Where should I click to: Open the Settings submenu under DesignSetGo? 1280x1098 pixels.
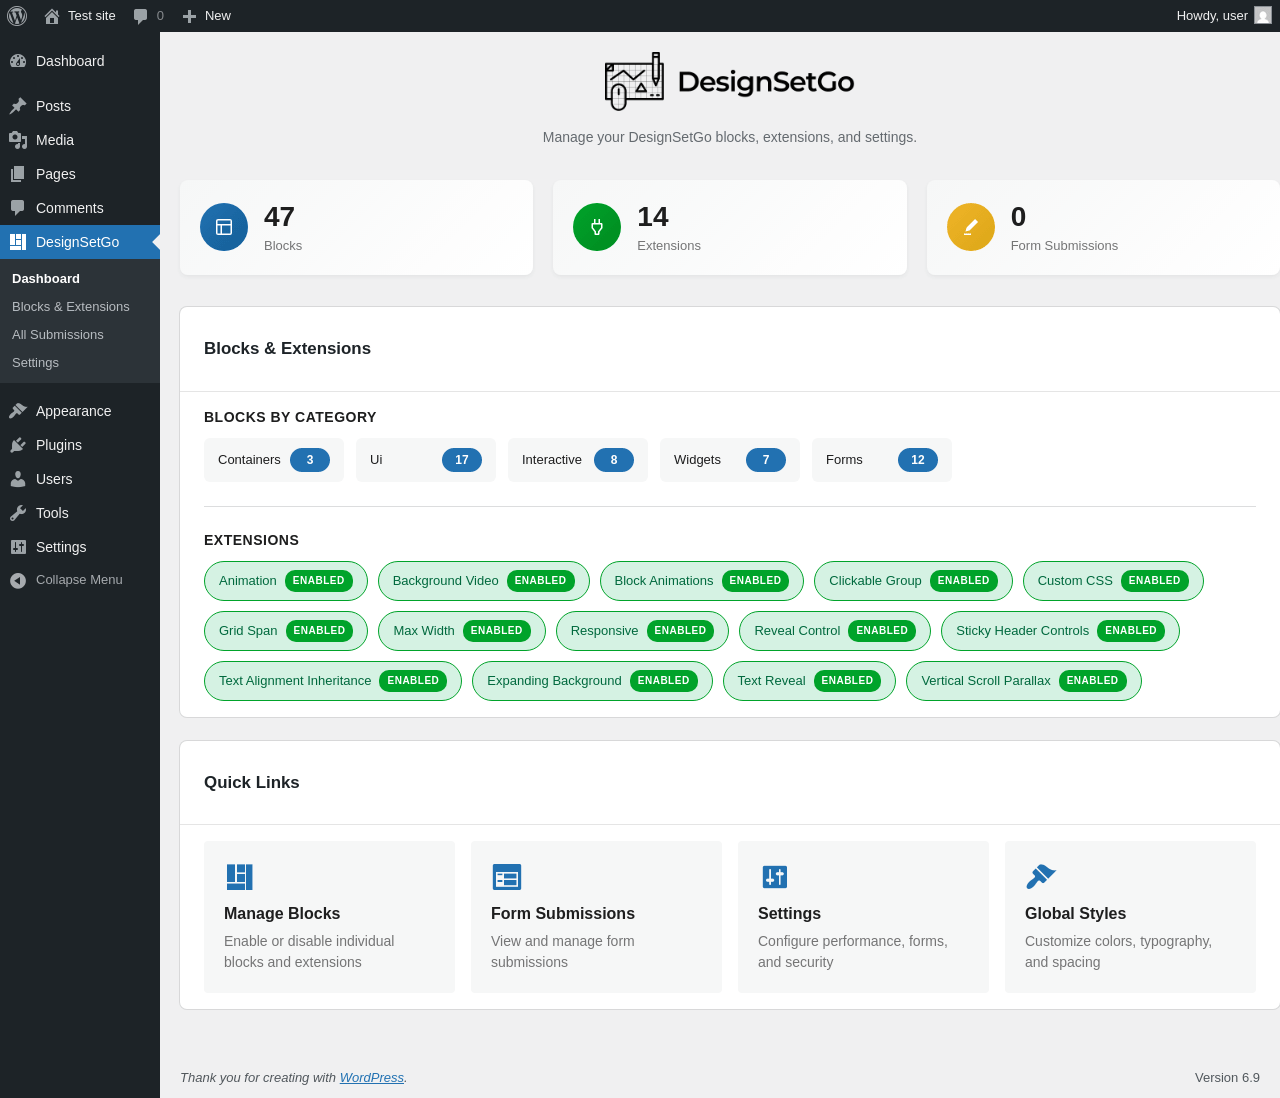coord(35,363)
